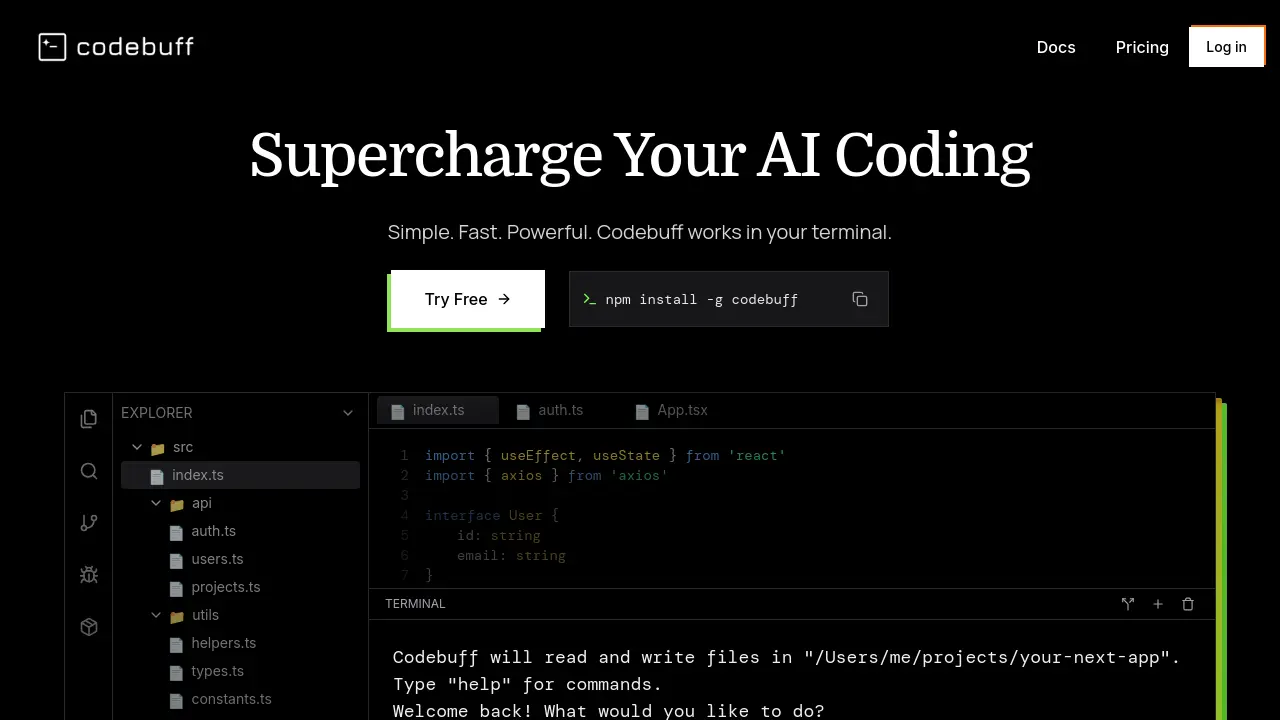Click the api folder icon

pos(177,504)
